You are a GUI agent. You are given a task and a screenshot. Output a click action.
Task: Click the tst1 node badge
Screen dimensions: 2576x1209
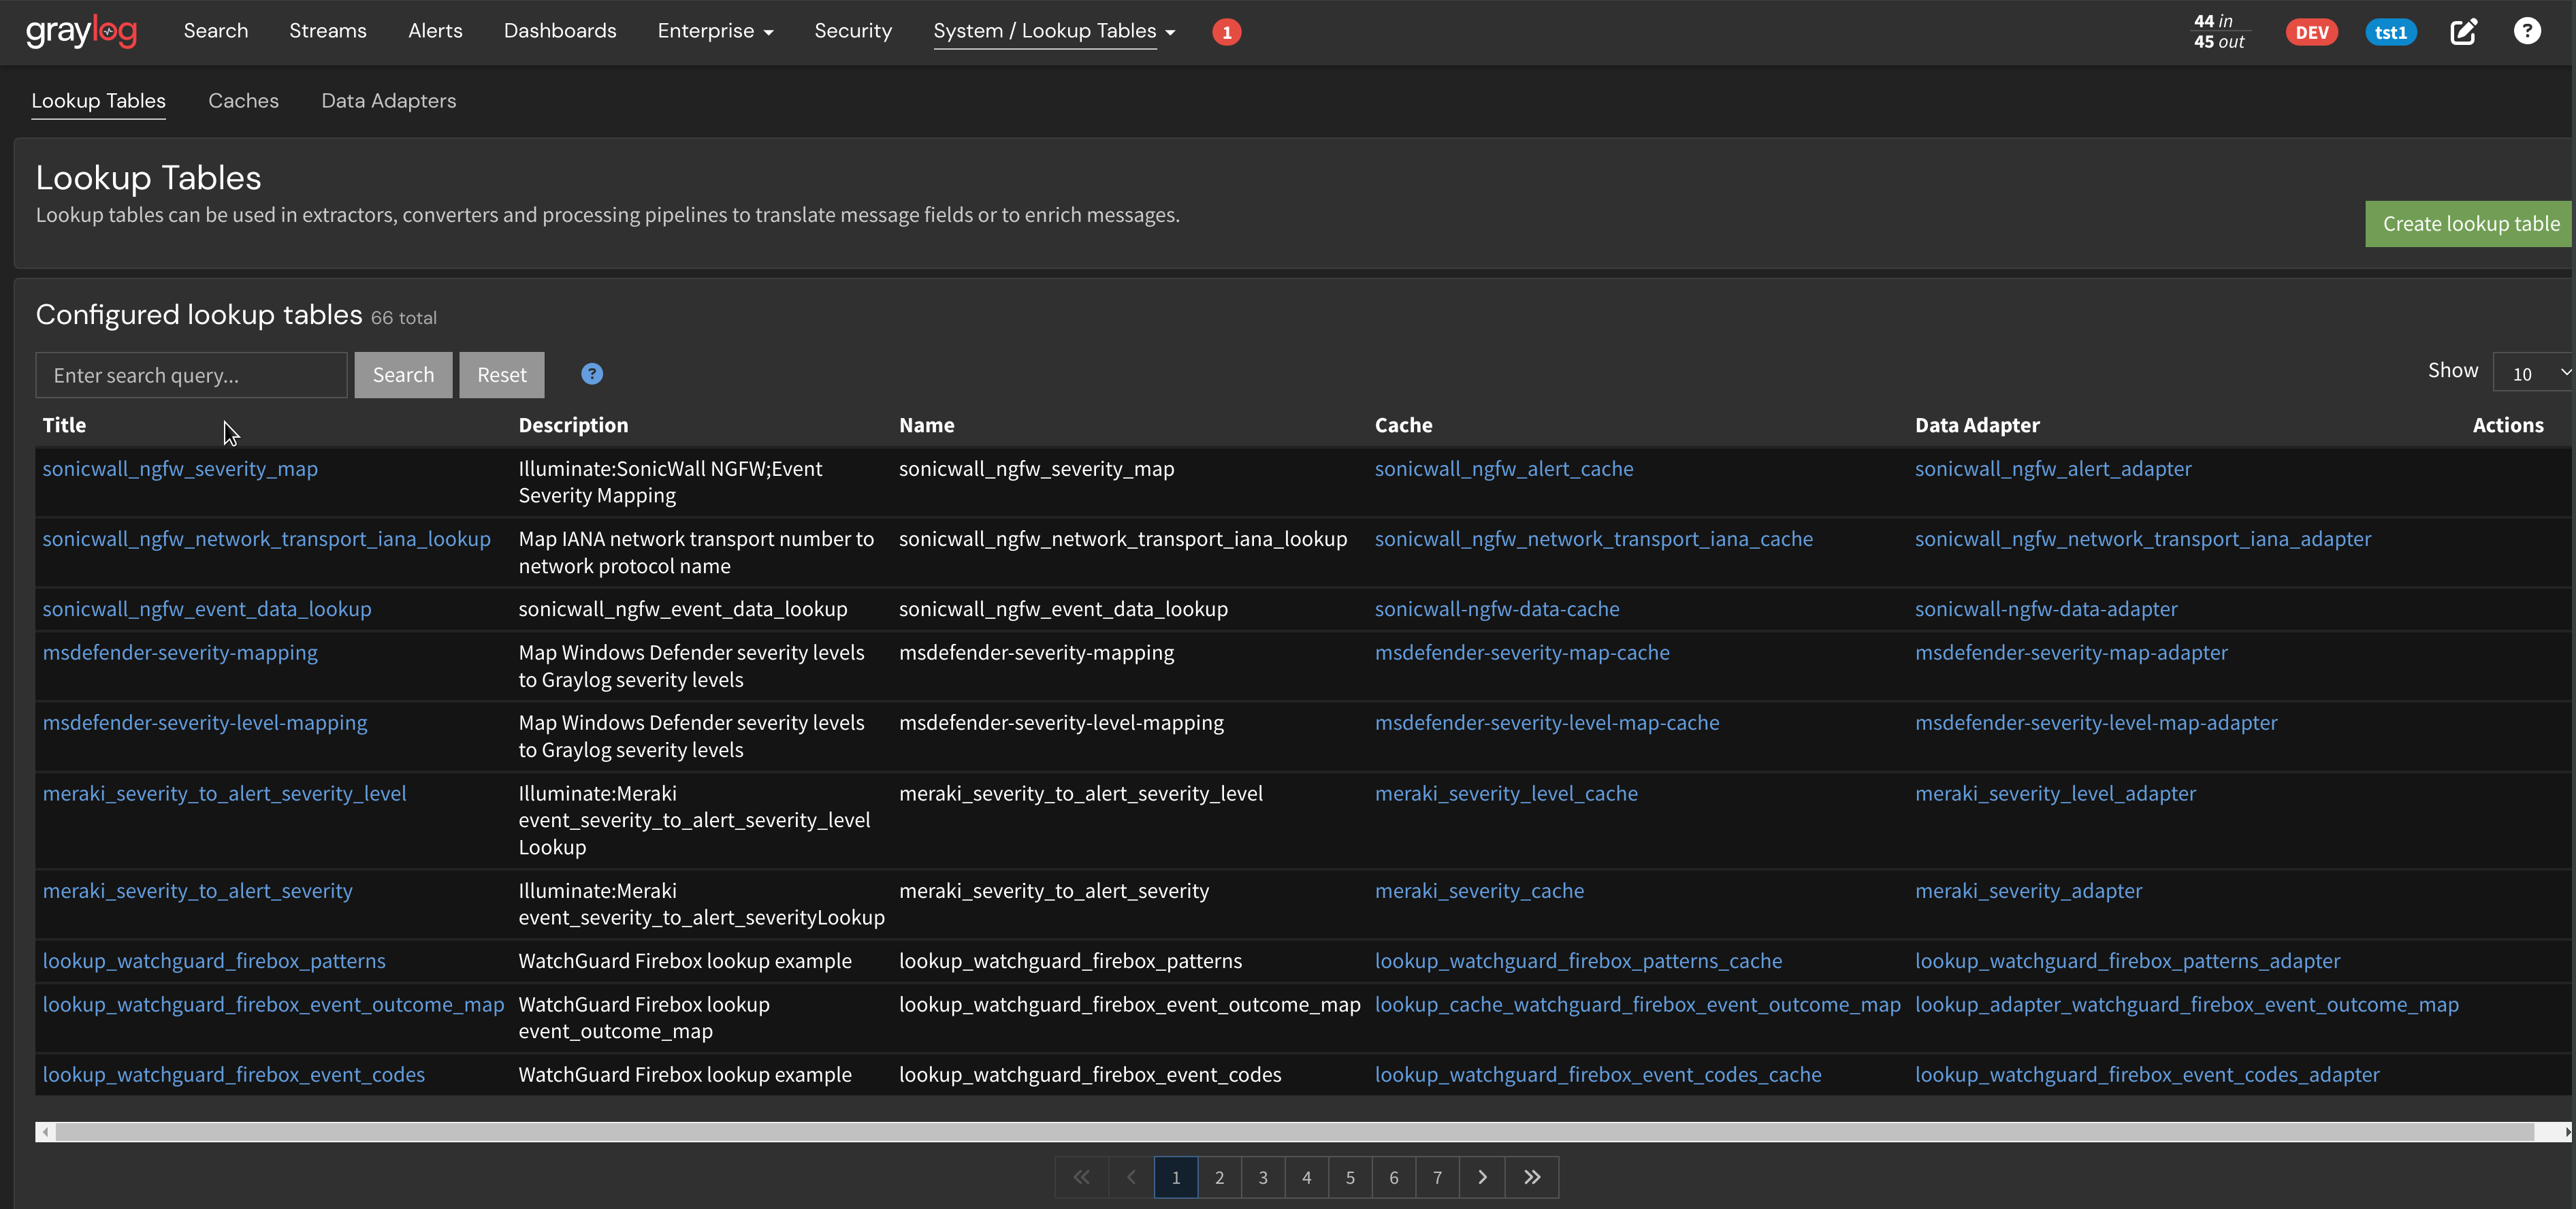click(2391, 31)
